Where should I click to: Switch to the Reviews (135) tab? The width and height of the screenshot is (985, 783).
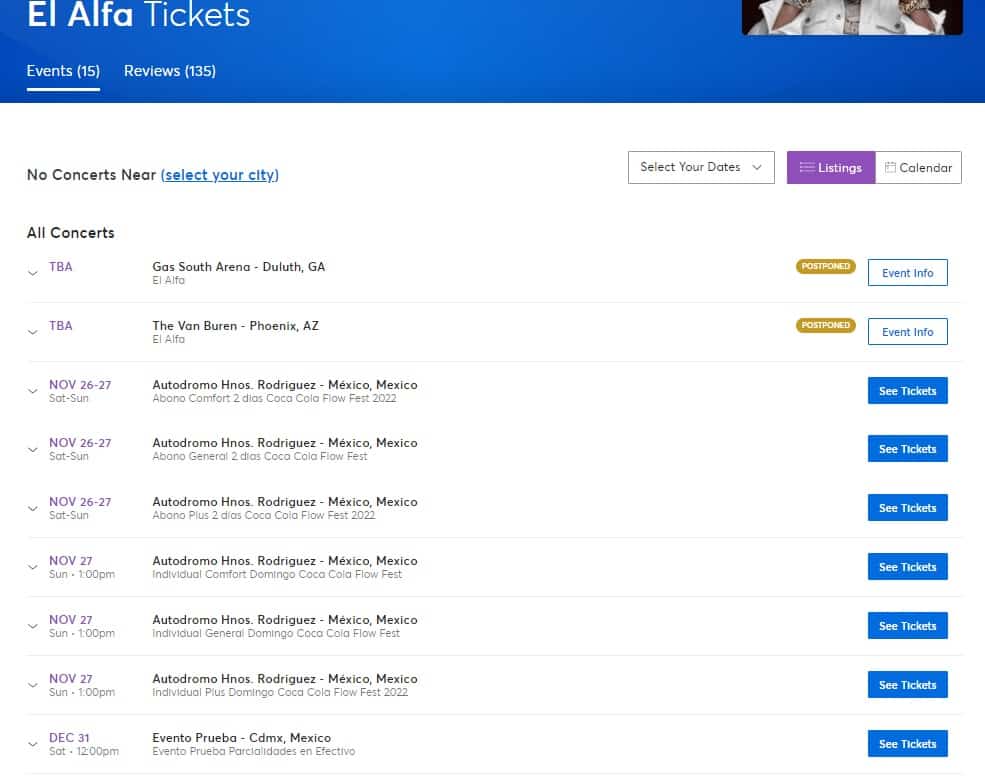[x=170, y=71]
